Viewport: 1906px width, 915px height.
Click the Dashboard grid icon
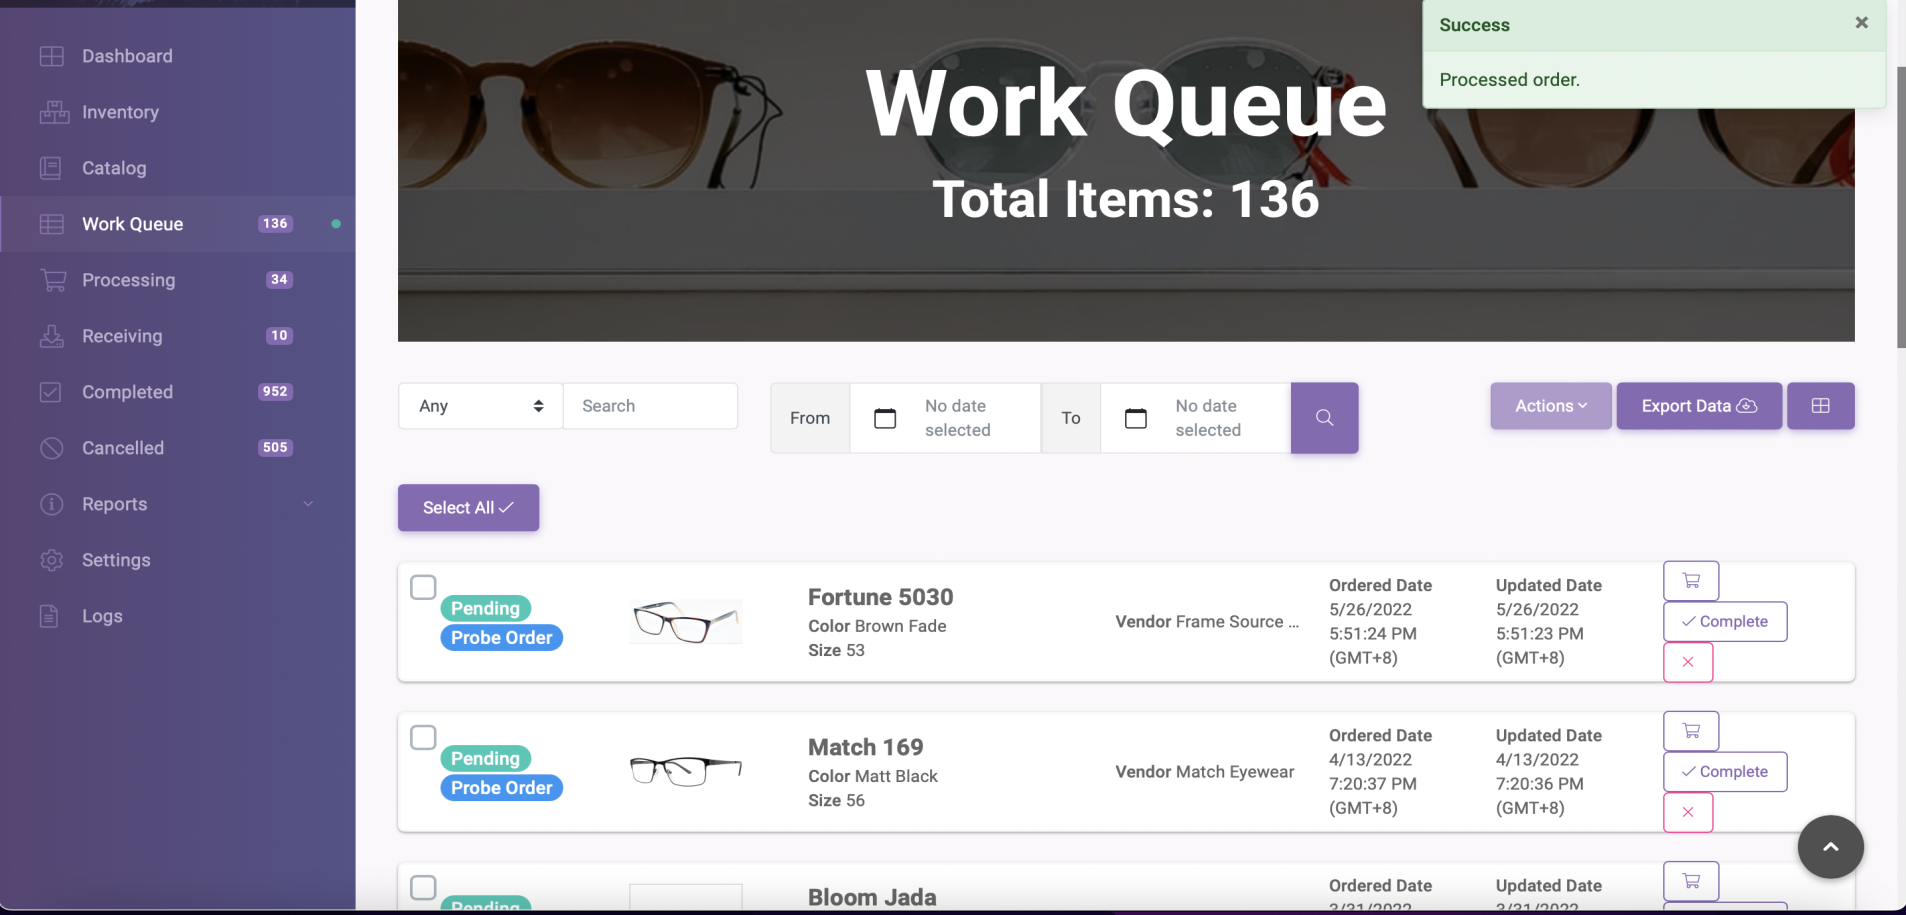[52, 56]
